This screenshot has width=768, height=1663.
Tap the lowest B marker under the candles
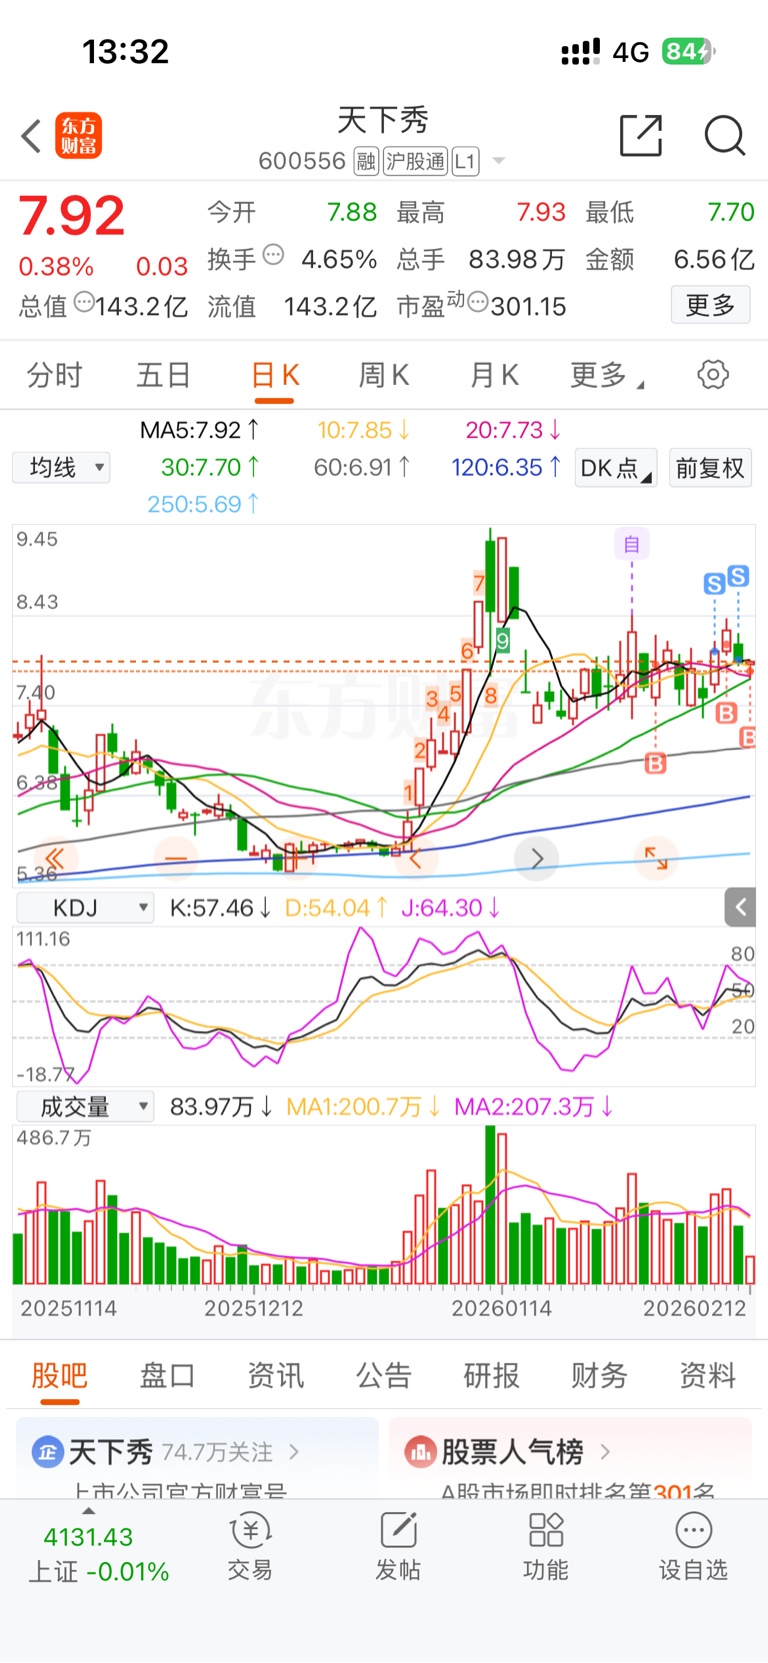655,764
